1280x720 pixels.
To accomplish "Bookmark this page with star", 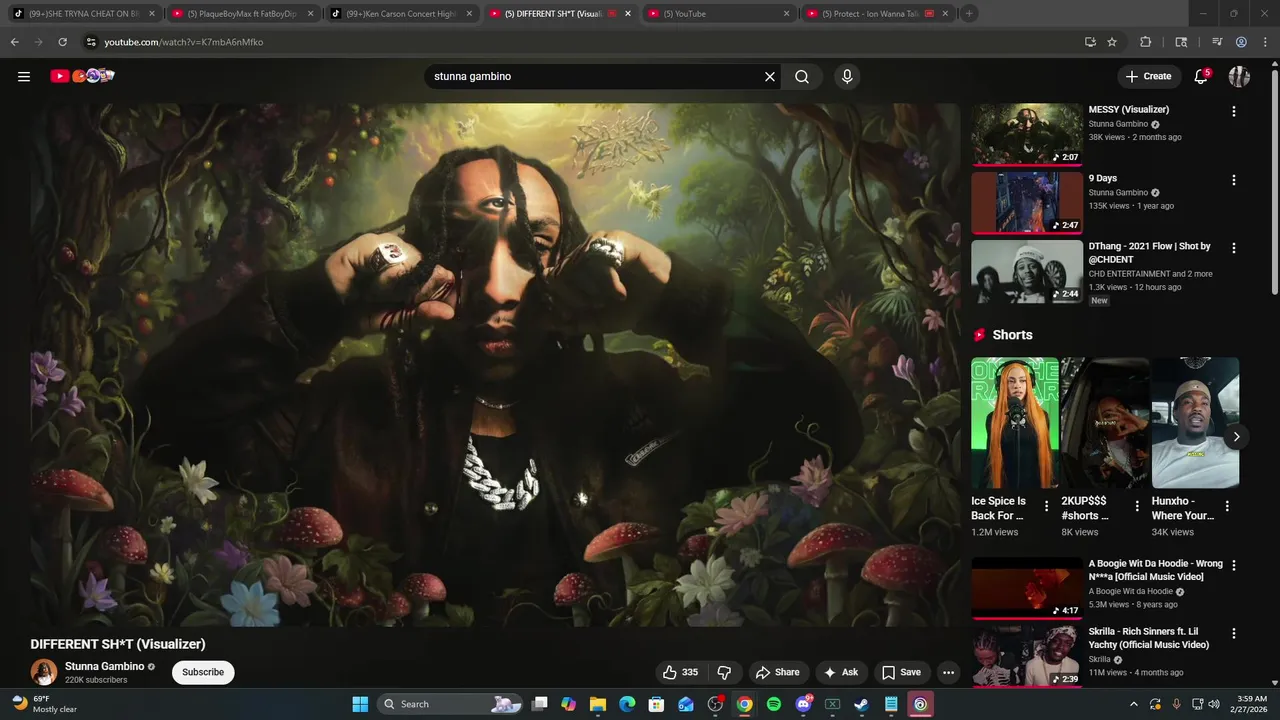I will [x=1112, y=42].
